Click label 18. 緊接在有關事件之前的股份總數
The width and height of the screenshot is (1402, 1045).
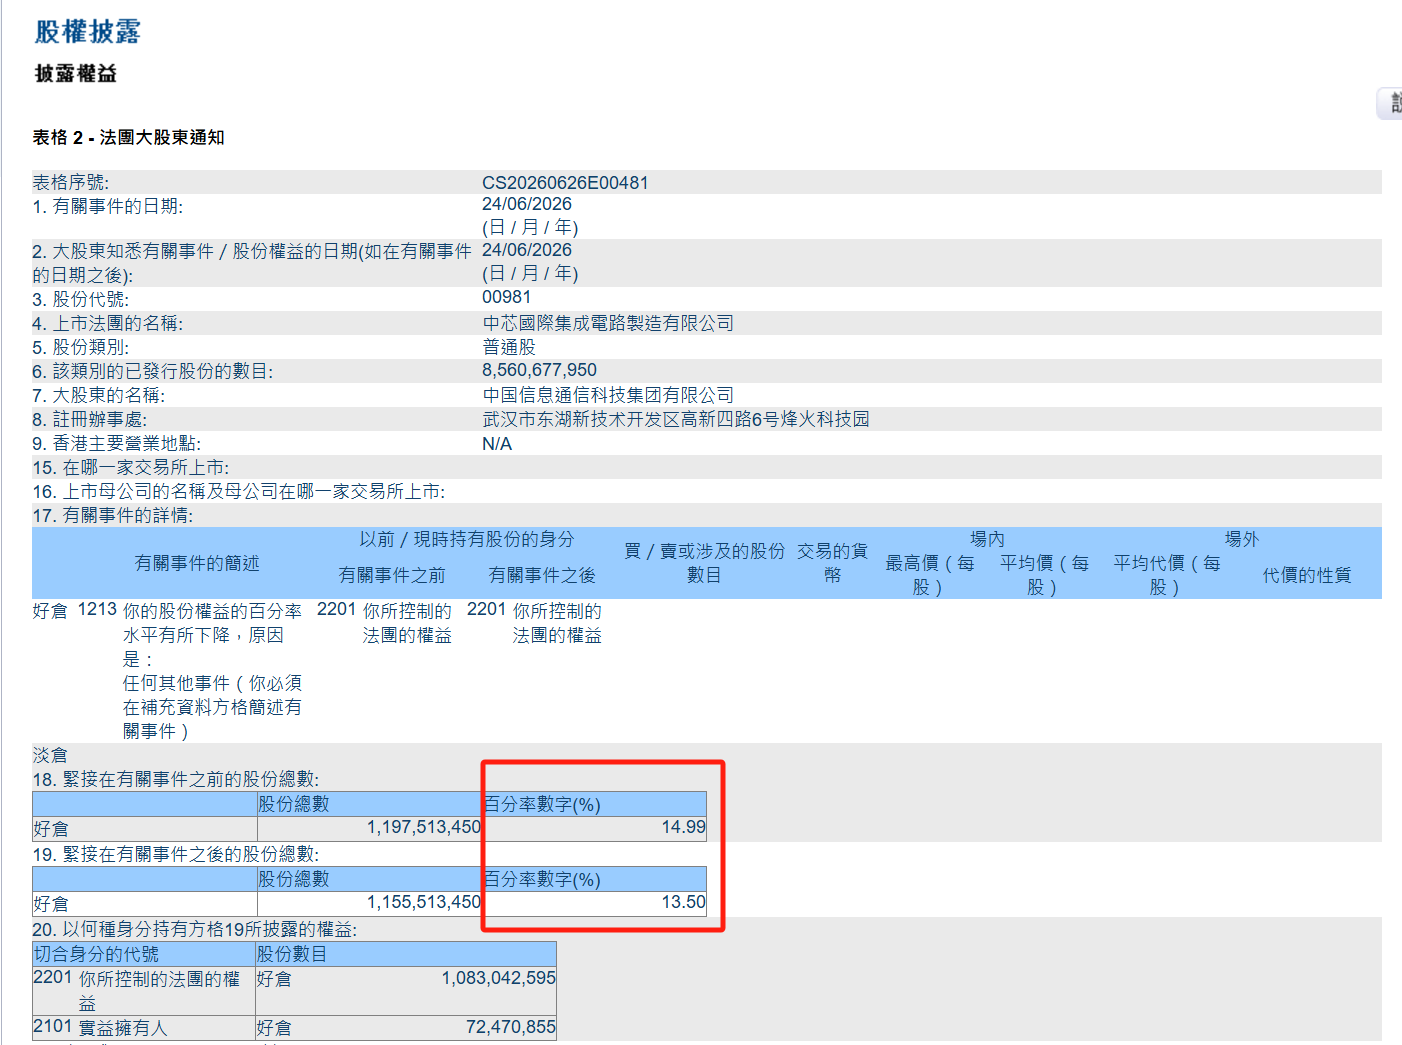point(175,779)
